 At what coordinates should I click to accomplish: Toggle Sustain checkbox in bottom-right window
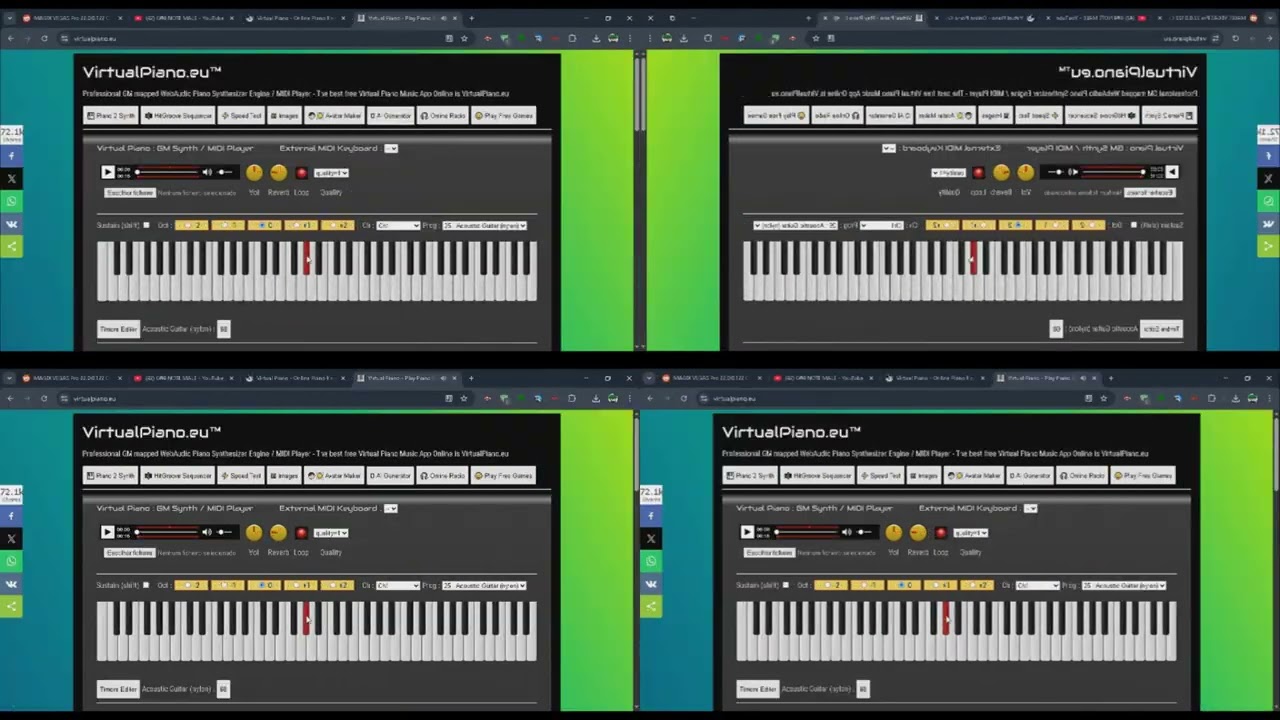787,585
